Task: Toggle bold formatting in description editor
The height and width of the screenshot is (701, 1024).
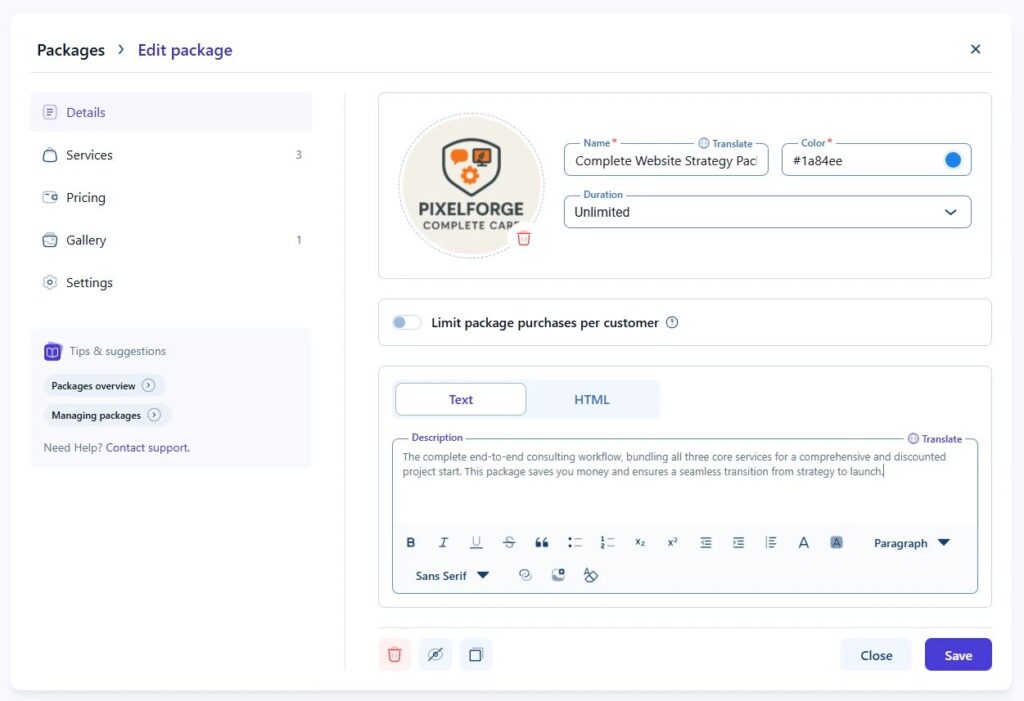Action: pos(411,543)
